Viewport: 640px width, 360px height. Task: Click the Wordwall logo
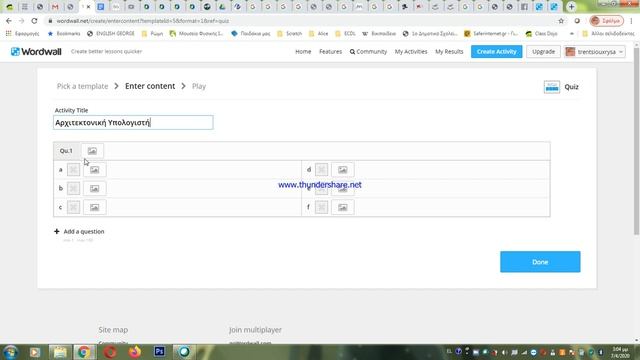click(x=36, y=51)
